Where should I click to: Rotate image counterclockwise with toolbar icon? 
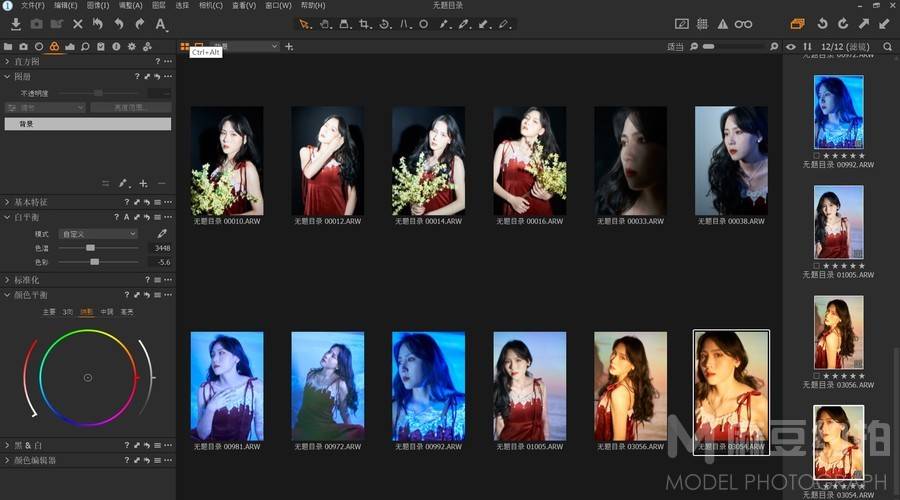(823, 24)
